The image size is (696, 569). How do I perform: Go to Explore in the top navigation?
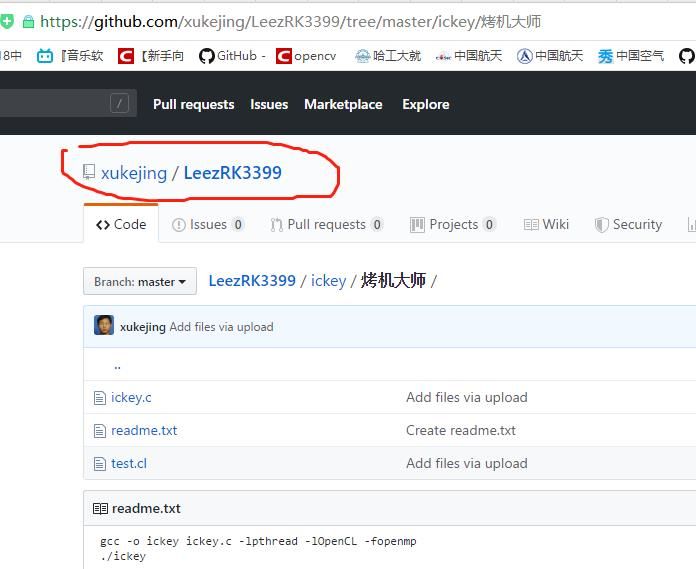[x=426, y=104]
